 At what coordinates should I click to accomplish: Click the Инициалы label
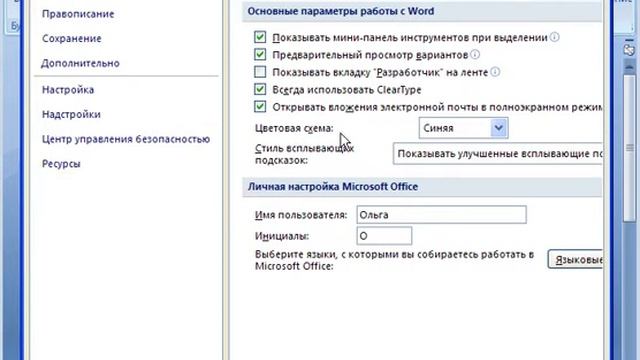coord(282,236)
